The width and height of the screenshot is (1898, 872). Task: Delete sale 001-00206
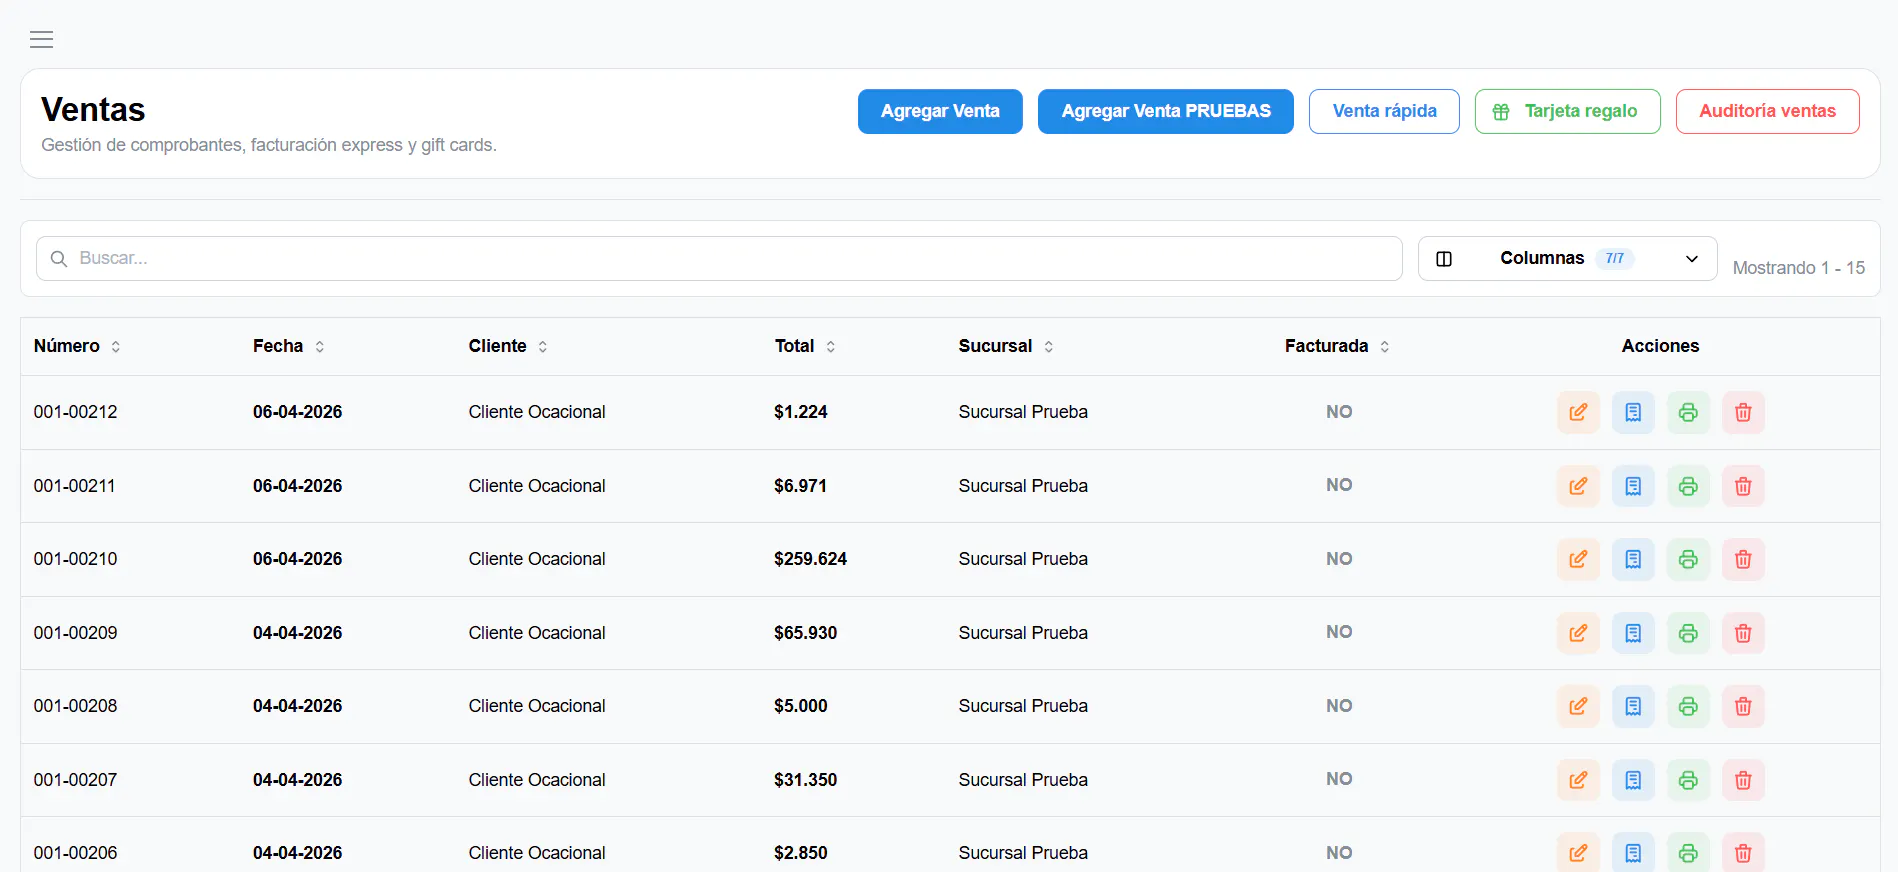tap(1743, 852)
